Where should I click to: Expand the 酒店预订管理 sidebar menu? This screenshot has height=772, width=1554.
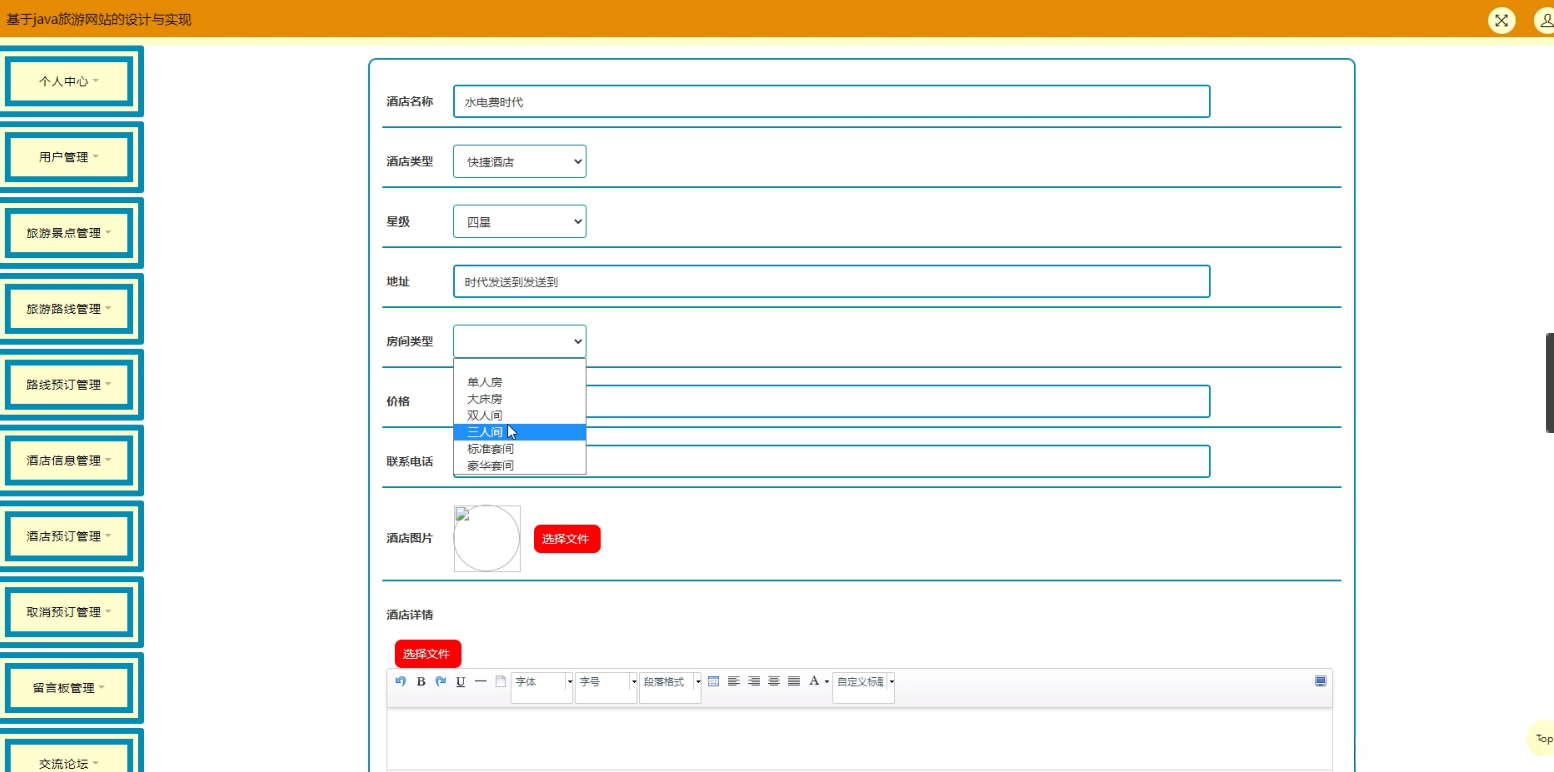pyautogui.click(x=69, y=536)
